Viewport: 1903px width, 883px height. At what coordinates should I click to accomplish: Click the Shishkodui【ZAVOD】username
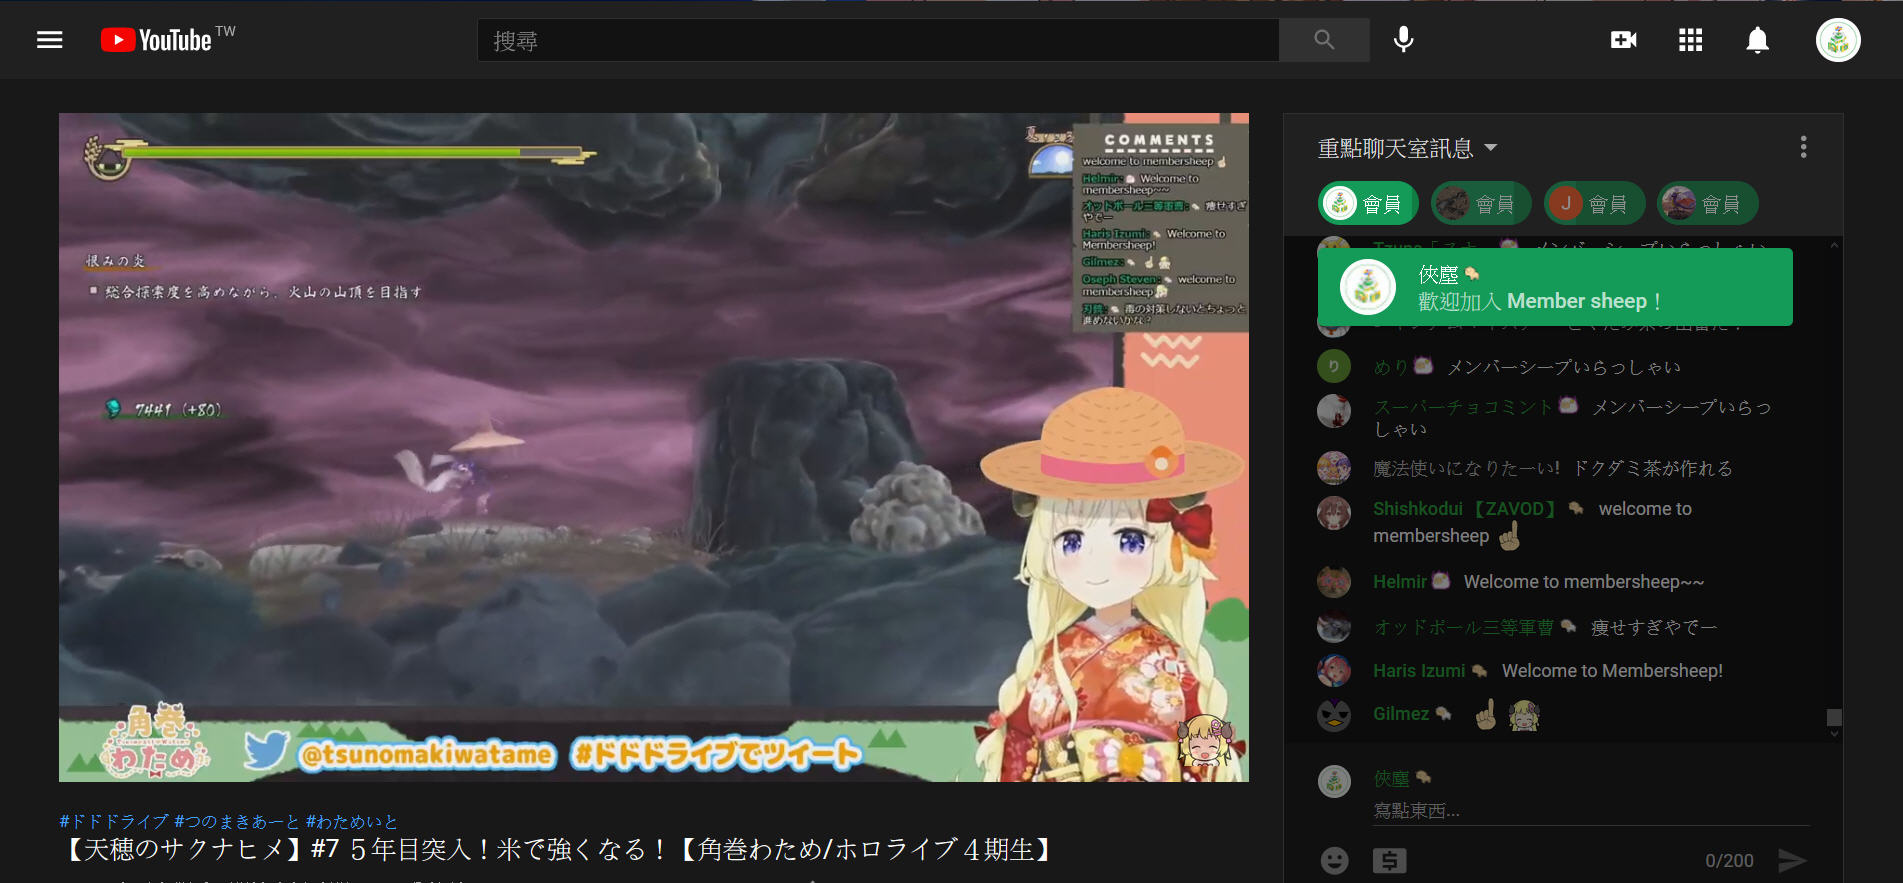(x=1465, y=509)
